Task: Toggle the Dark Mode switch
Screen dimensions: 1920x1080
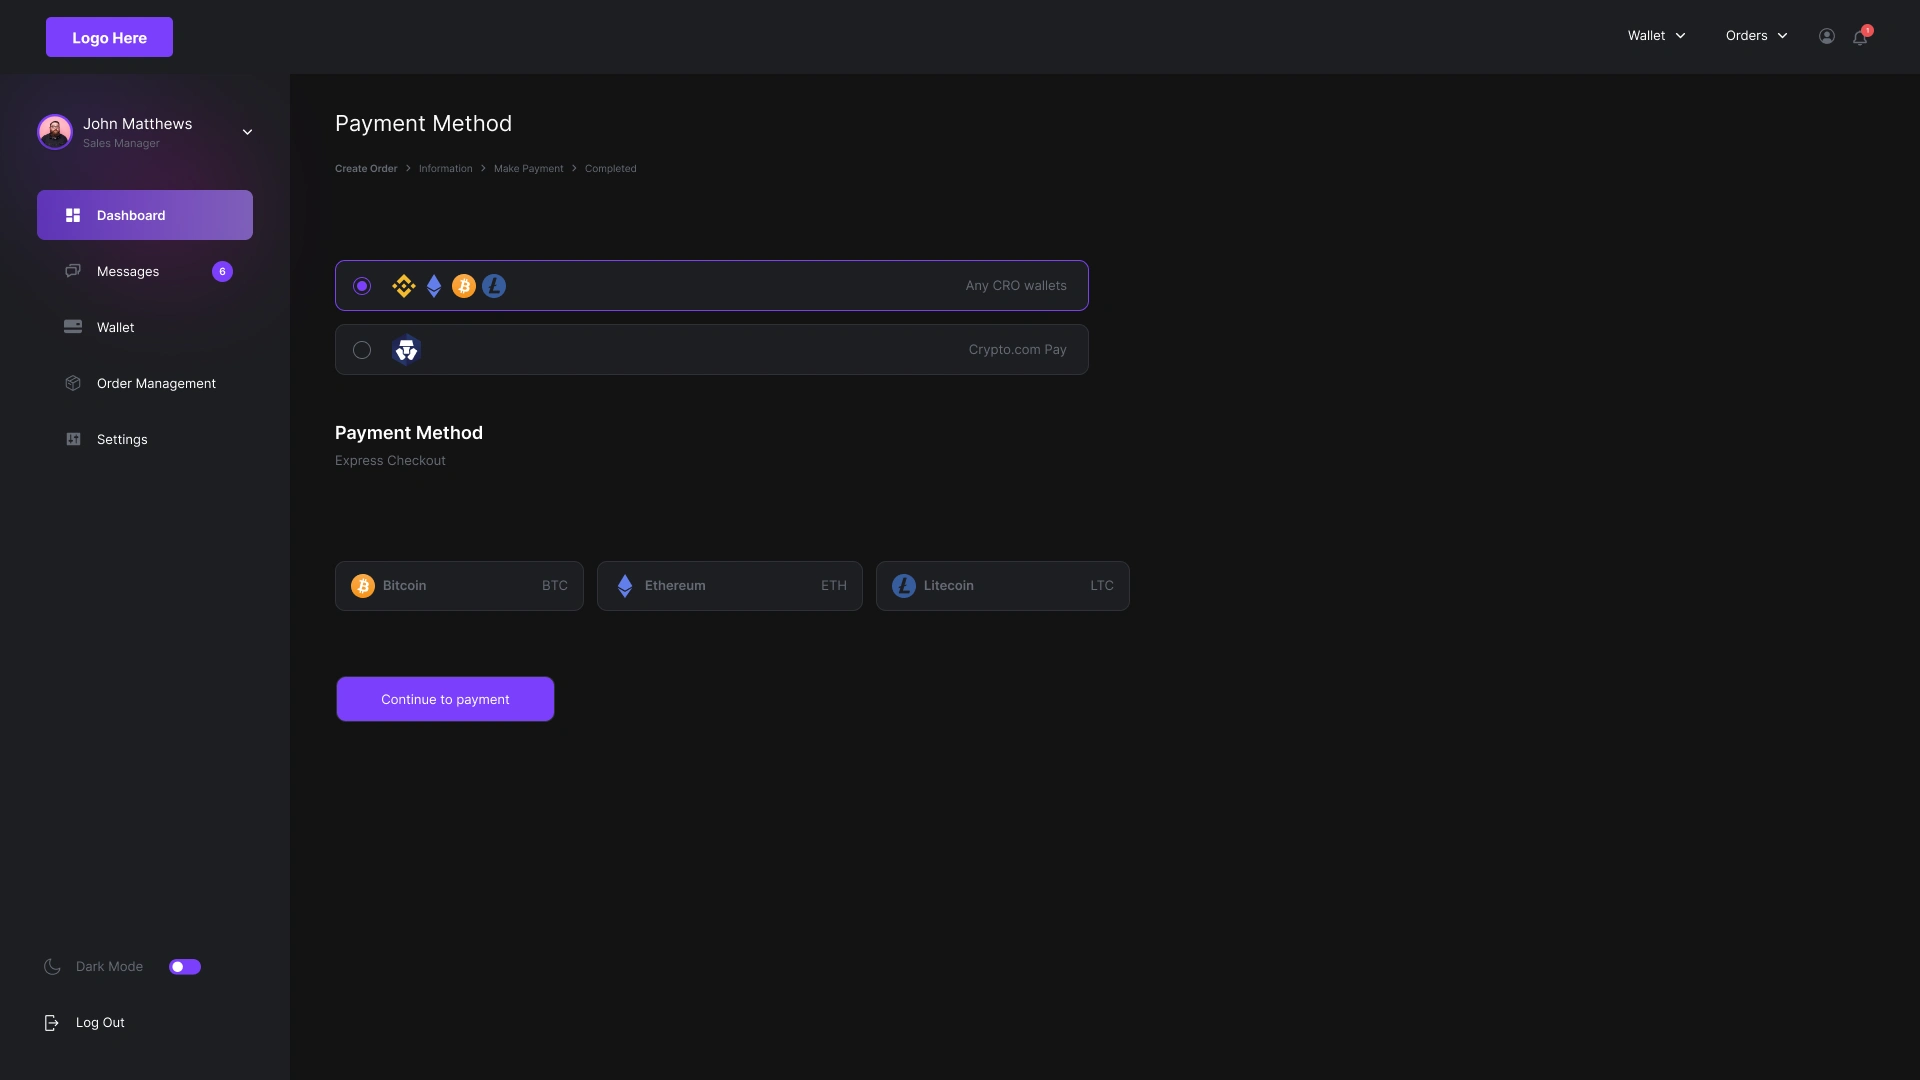Action: click(x=185, y=966)
